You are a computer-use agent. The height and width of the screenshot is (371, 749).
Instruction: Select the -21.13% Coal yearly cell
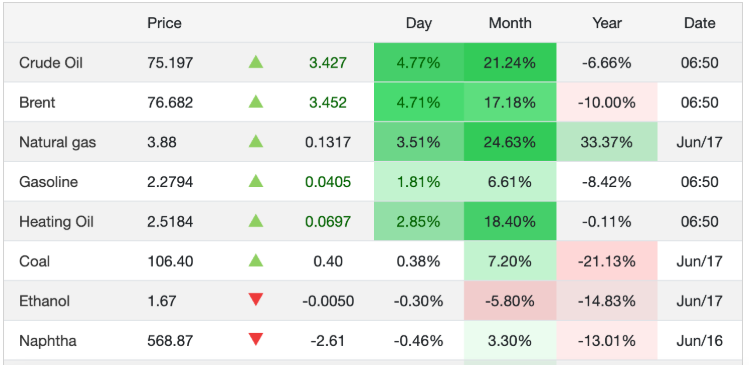click(607, 261)
